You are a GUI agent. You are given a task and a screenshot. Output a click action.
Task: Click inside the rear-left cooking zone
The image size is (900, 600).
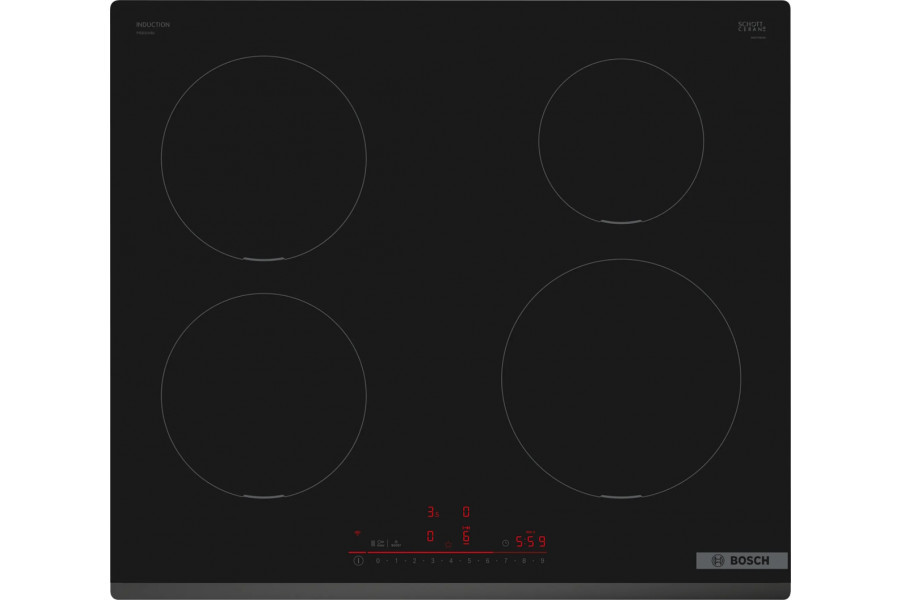tap(263, 158)
